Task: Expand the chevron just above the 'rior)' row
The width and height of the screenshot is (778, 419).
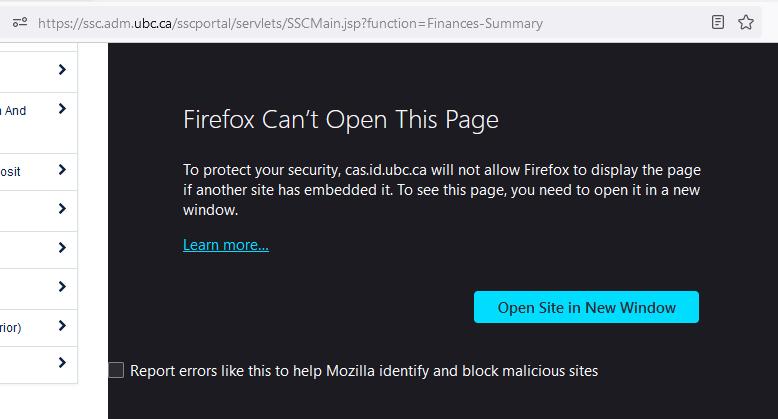Action: click(x=62, y=286)
